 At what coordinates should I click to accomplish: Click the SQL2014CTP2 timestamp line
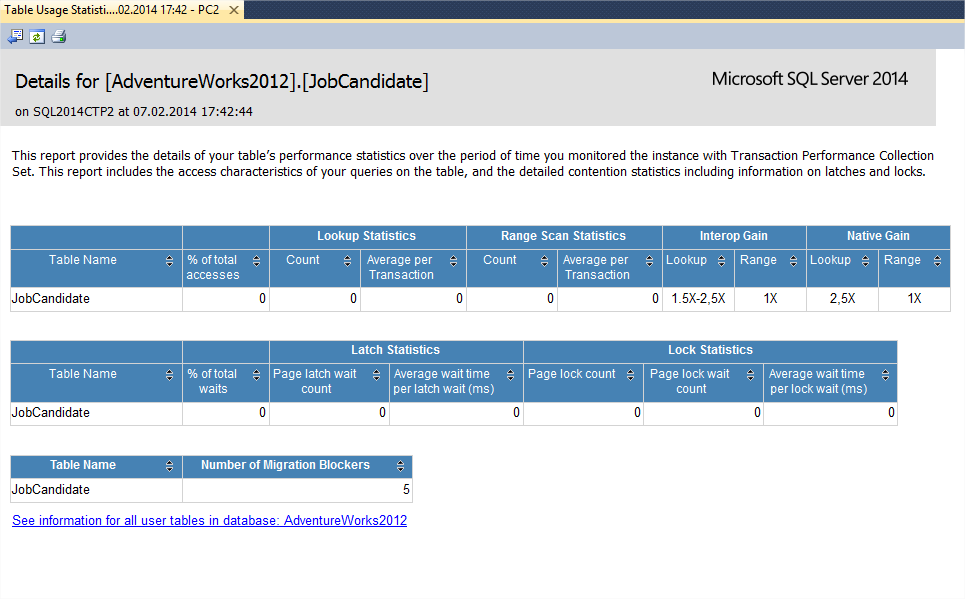click(x=134, y=112)
